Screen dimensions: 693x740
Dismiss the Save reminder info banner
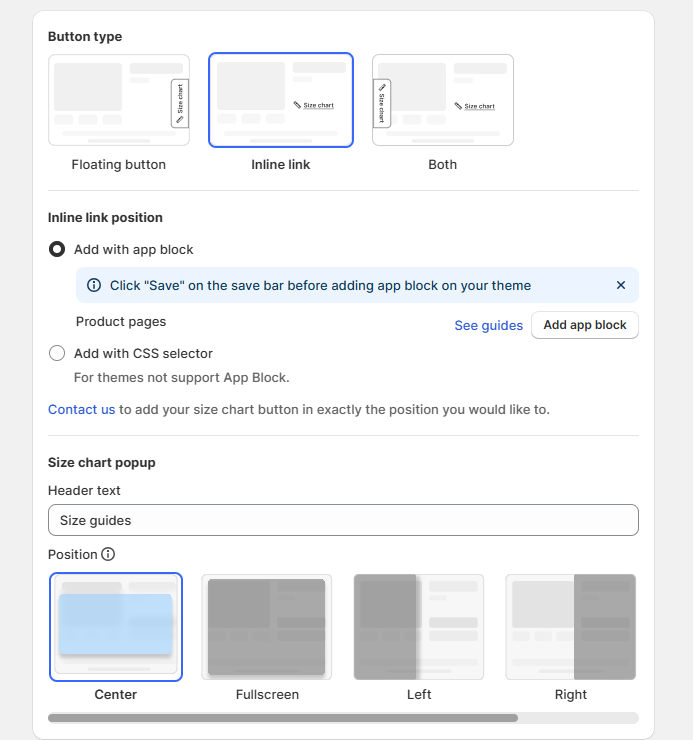click(621, 285)
